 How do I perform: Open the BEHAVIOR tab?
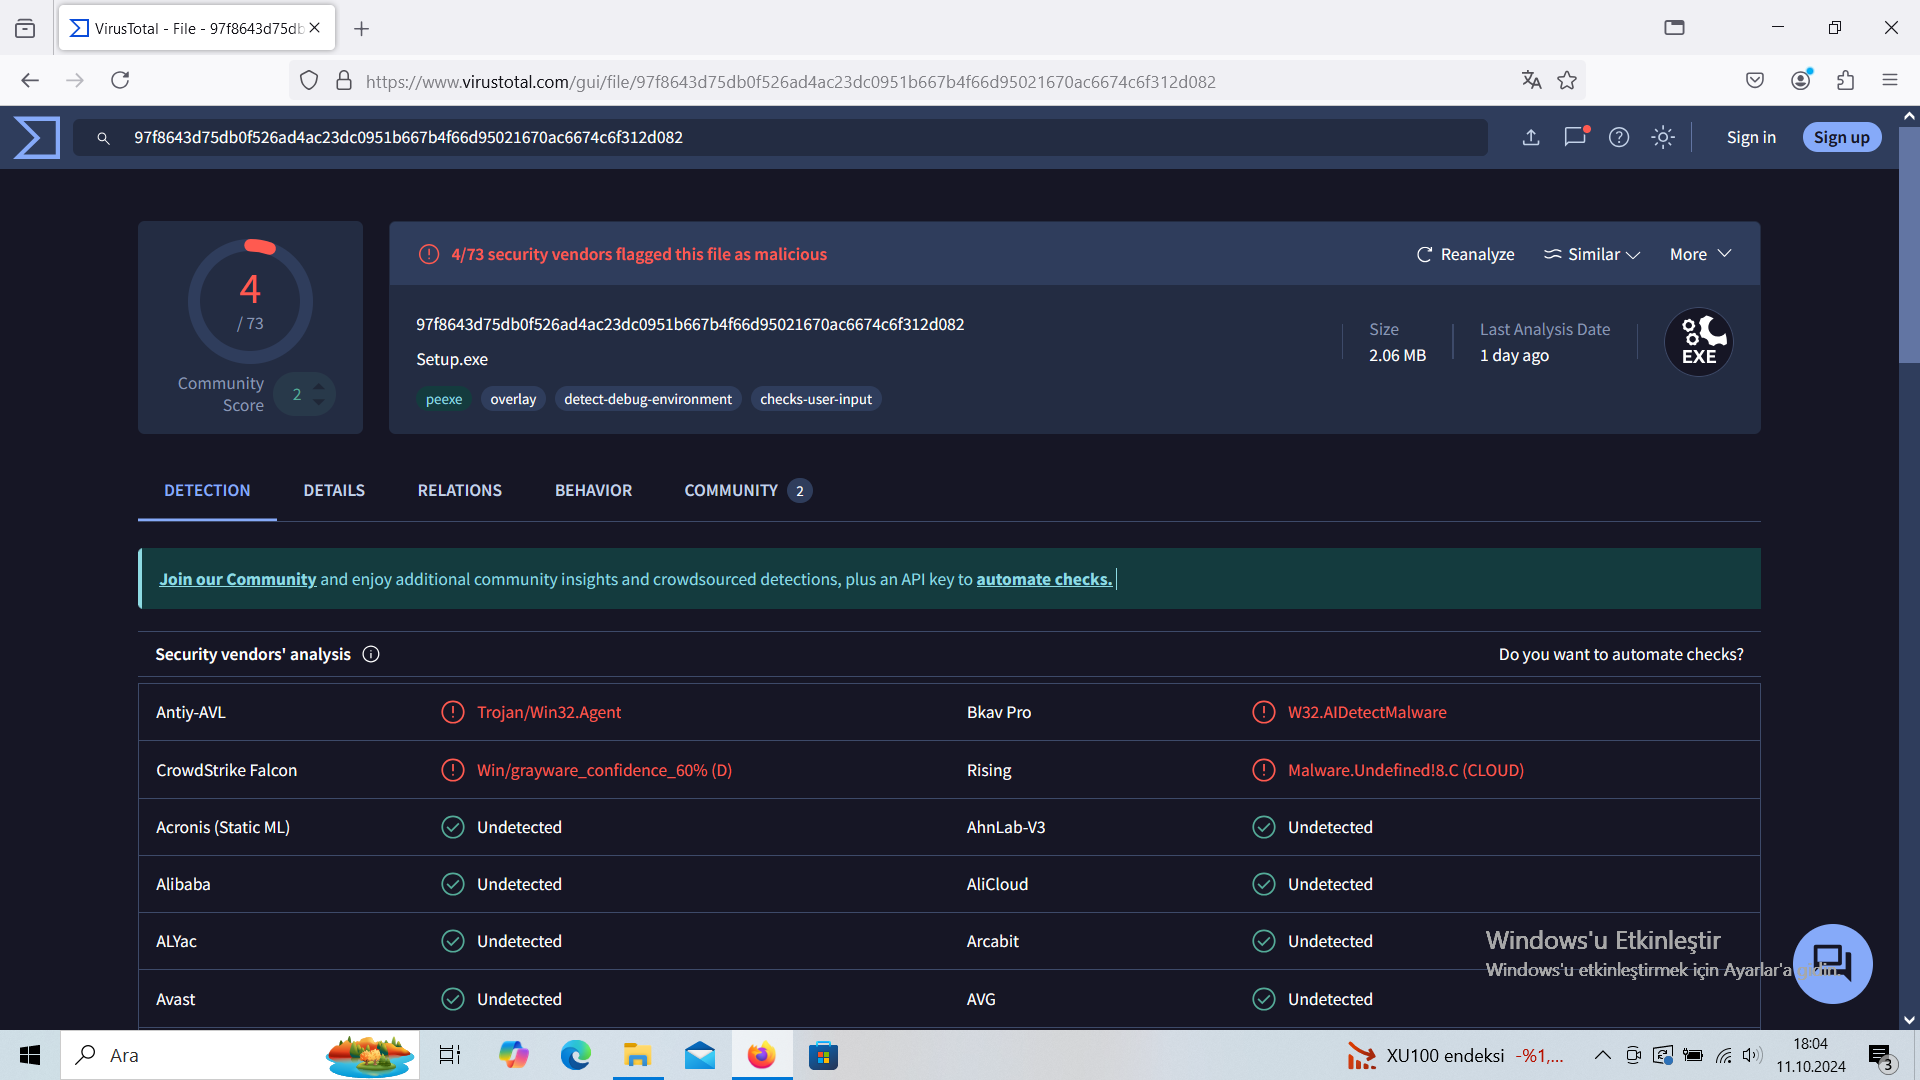pos(593,490)
